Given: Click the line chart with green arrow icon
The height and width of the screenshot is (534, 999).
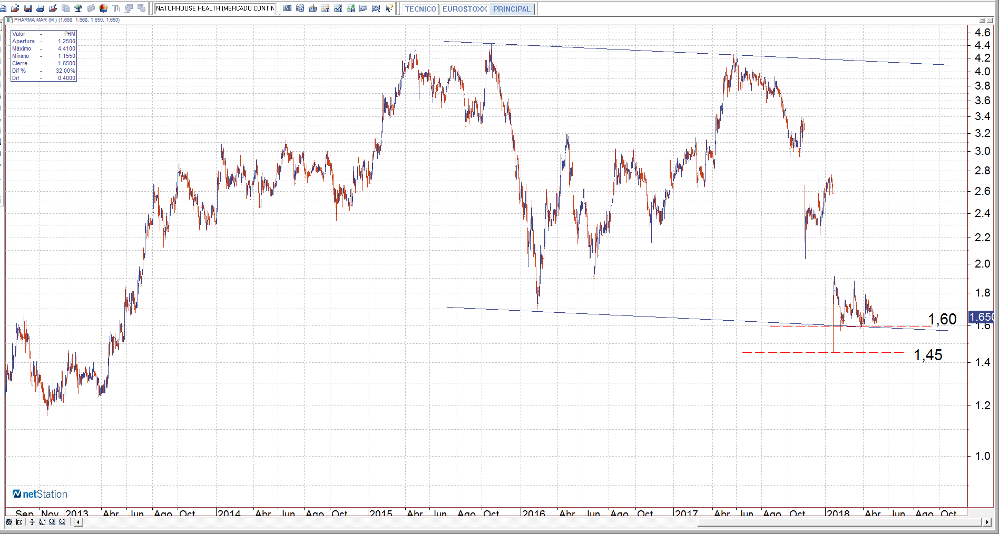Looking at the screenshot, I should [x=350, y=8].
